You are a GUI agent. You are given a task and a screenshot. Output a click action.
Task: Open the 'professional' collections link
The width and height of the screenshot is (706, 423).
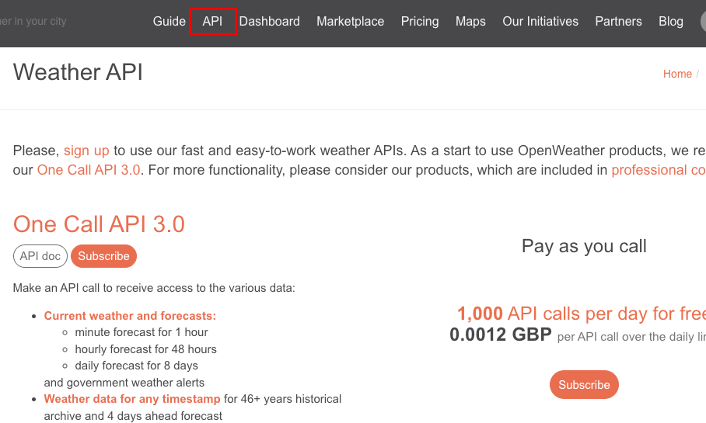coord(658,170)
